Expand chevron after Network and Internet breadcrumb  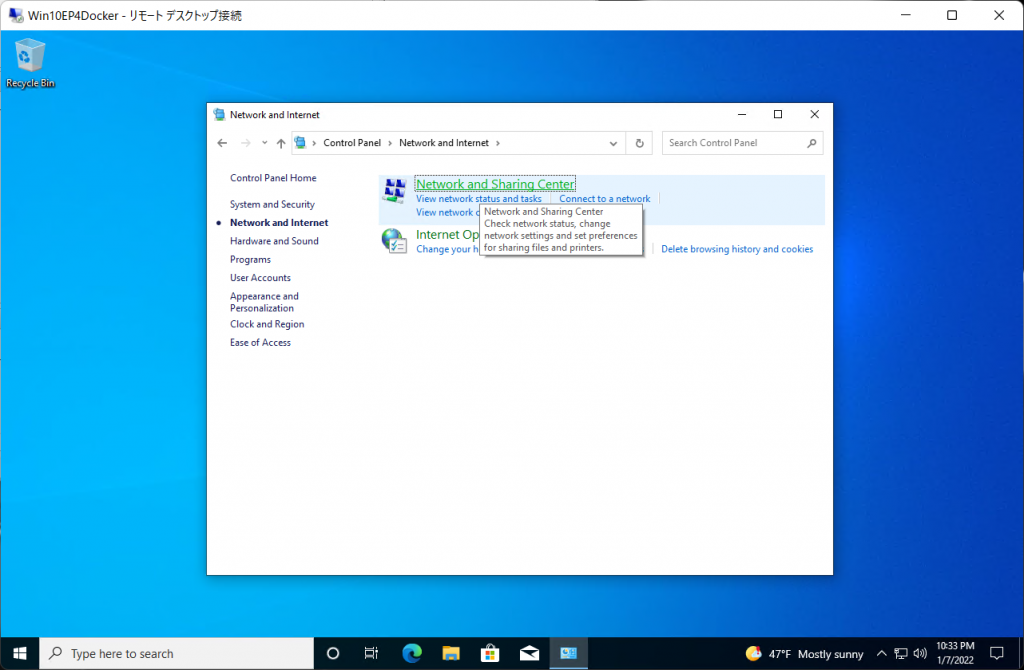point(498,143)
